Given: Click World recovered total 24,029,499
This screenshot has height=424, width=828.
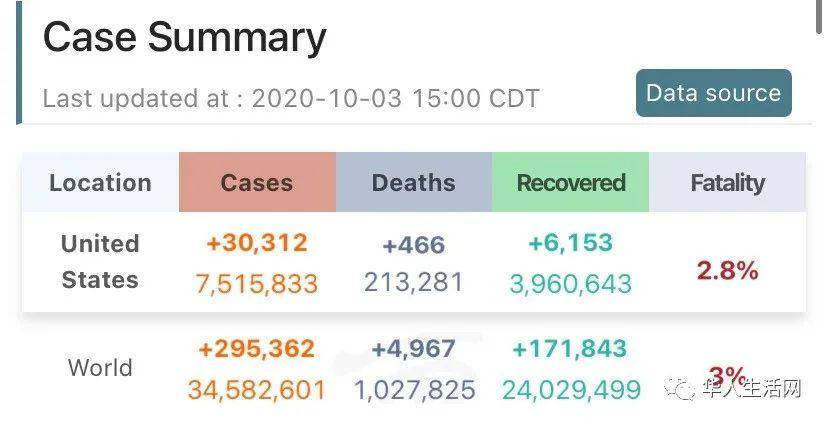Looking at the screenshot, I should (x=571, y=390).
